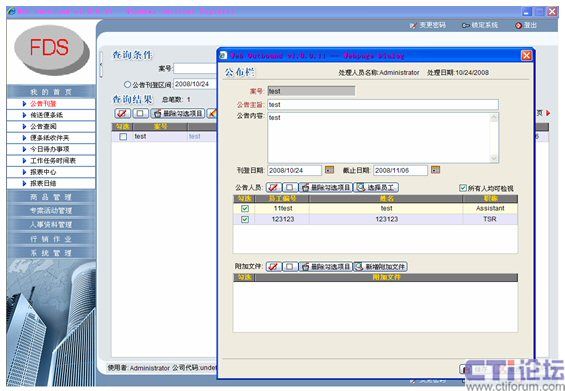Image resolution: width=565 pixels, height=391 pixels.
Task: Click 登出 logout icon in top bar
Action: (519, 25)
